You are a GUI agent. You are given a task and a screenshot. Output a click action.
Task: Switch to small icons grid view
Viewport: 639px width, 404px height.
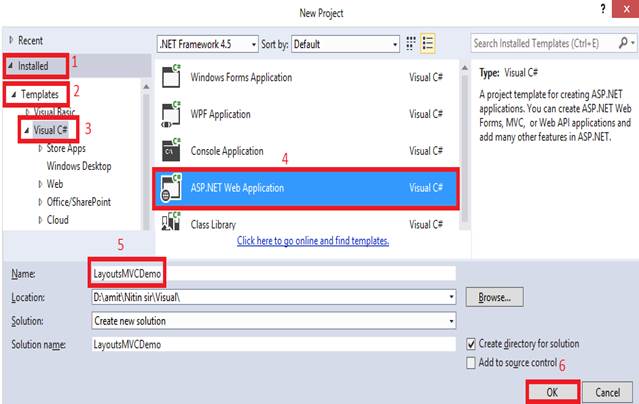pyautogui.click(x=411, y=43)
